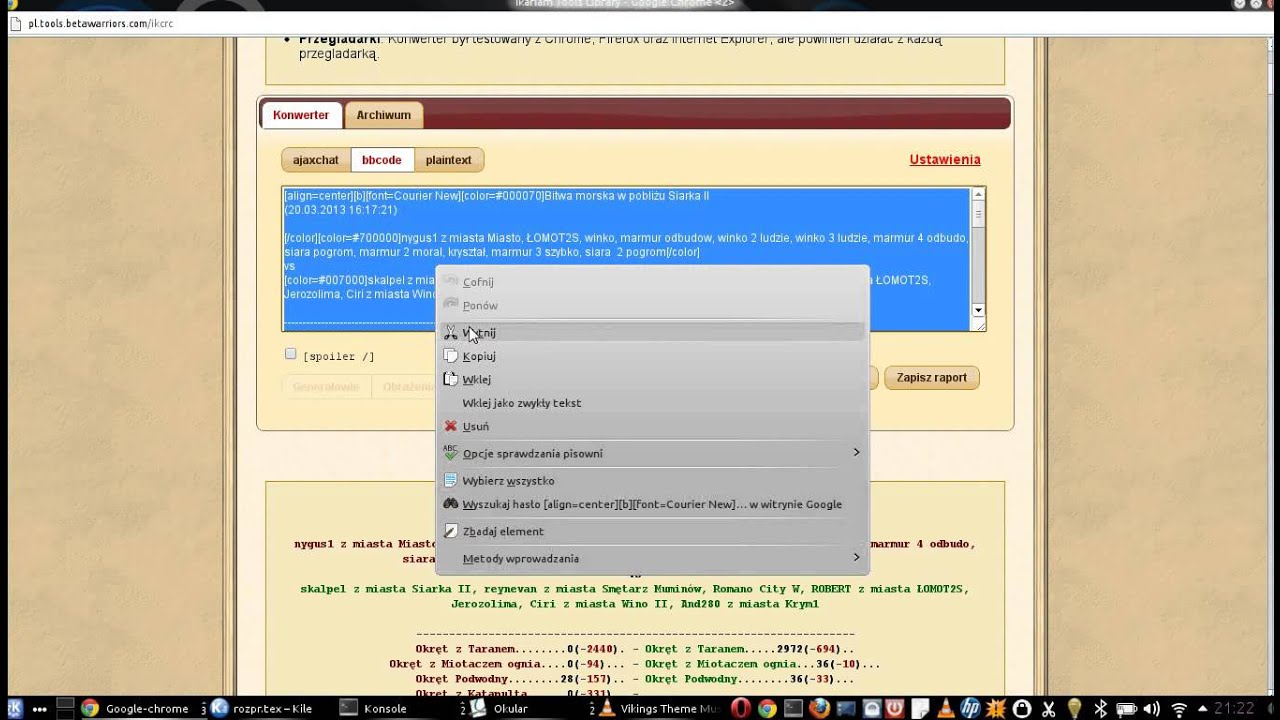Expand Metody wprowadzania submenu
The width and height of the screenshot is (1280, 720).
pyautogui.click(x=856, y=558)
